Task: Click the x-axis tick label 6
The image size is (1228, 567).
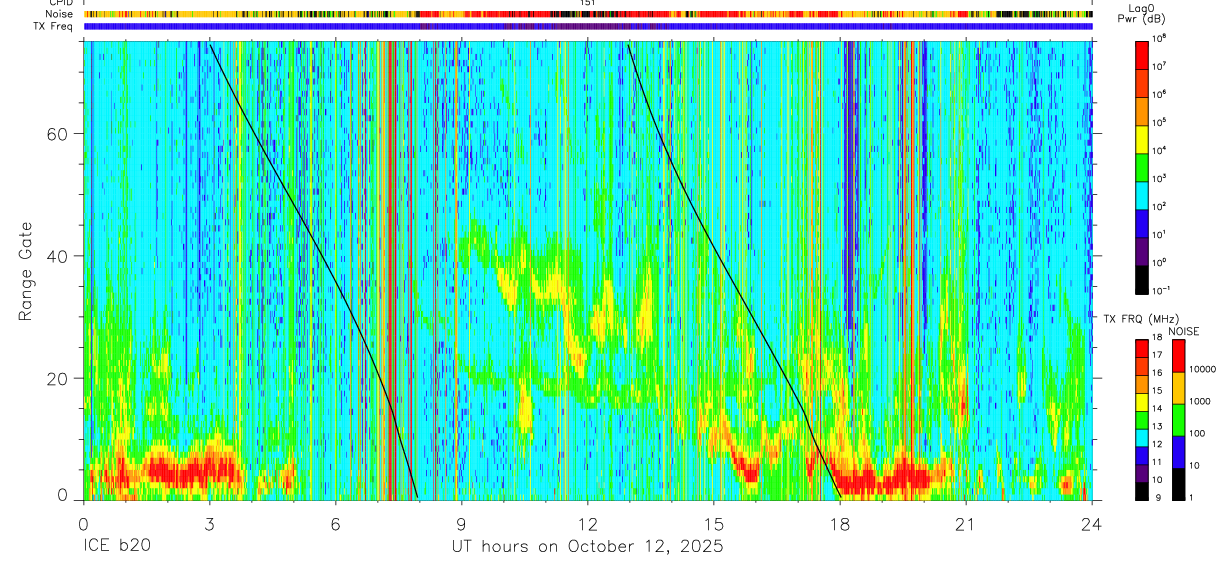Action: click(x=335, y=523)
